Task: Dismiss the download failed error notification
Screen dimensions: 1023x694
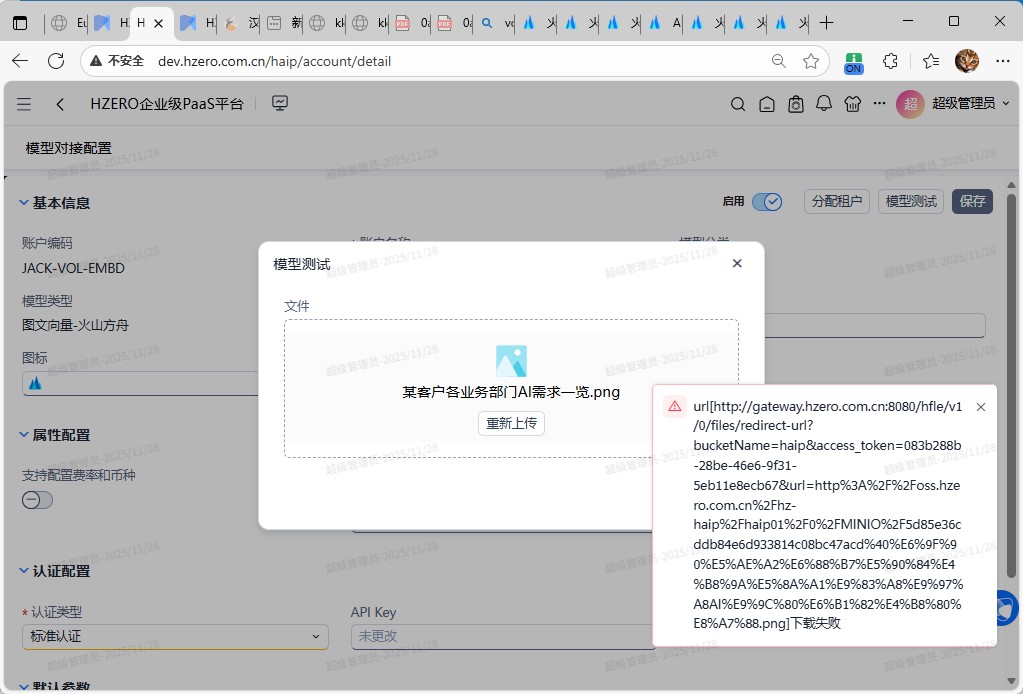Action: click(x=980, y=407)
